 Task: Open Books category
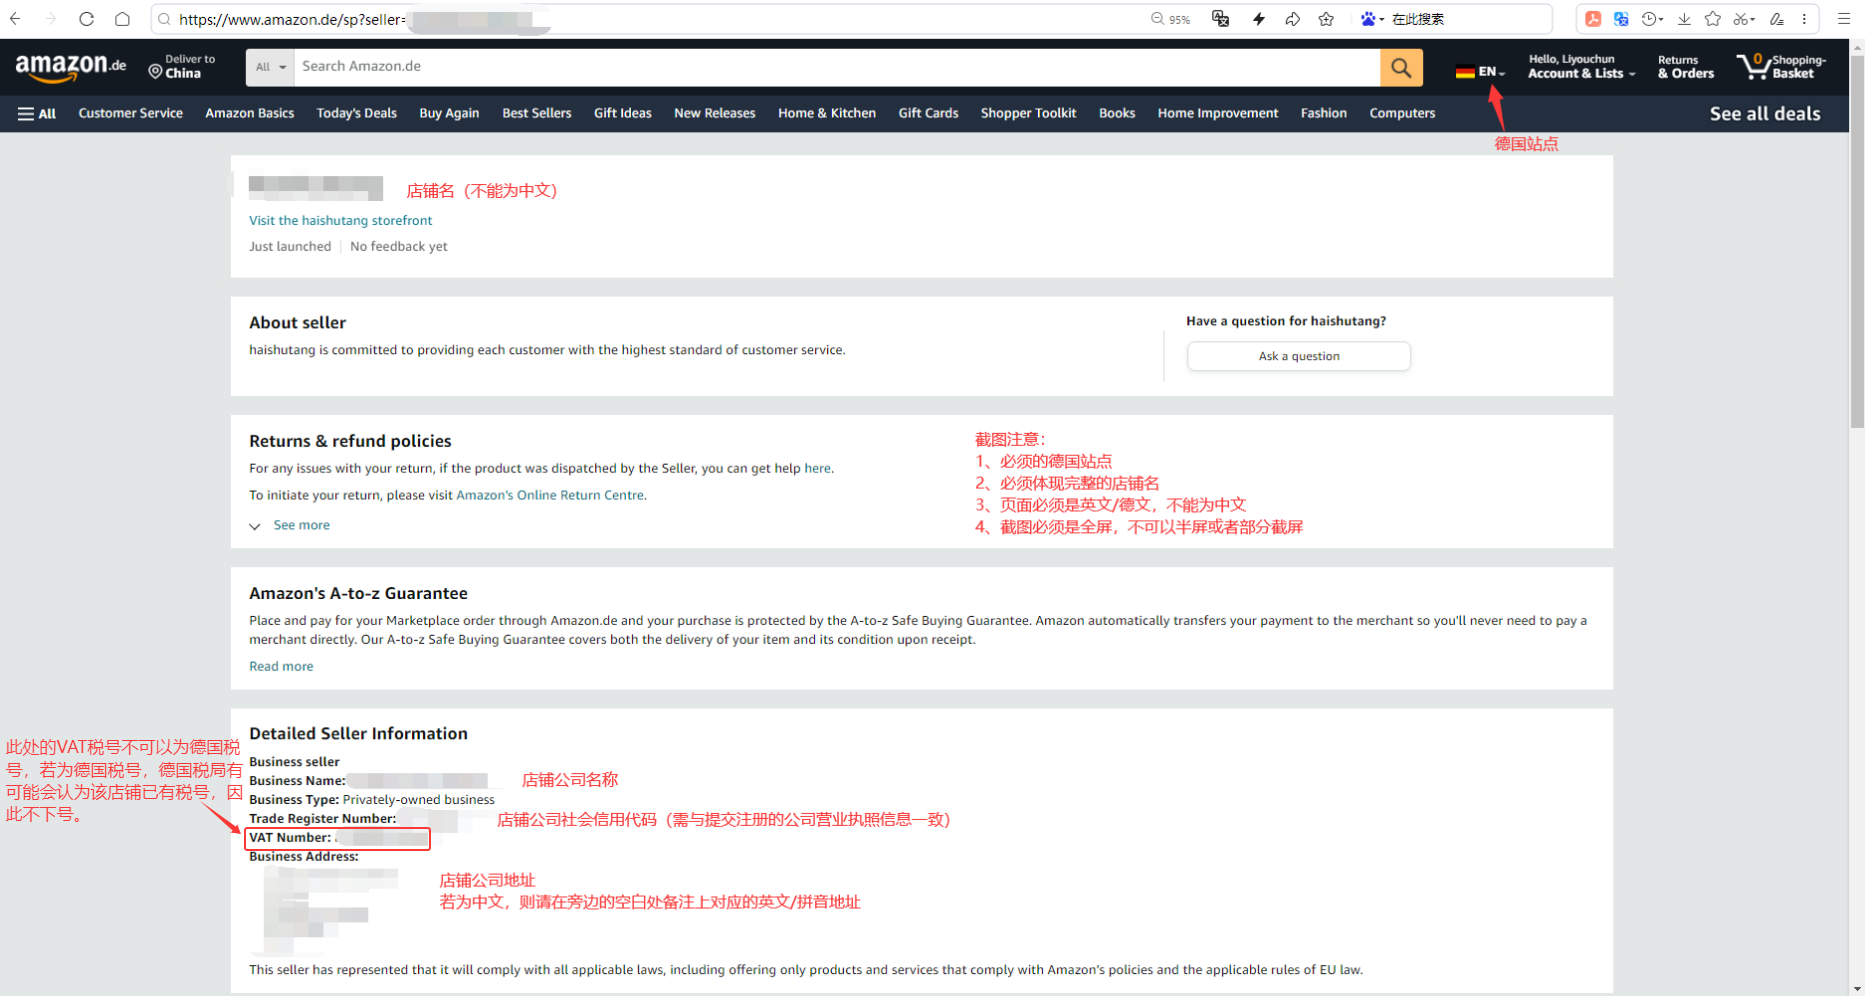pyautogui.click(x=1116, y=113)
